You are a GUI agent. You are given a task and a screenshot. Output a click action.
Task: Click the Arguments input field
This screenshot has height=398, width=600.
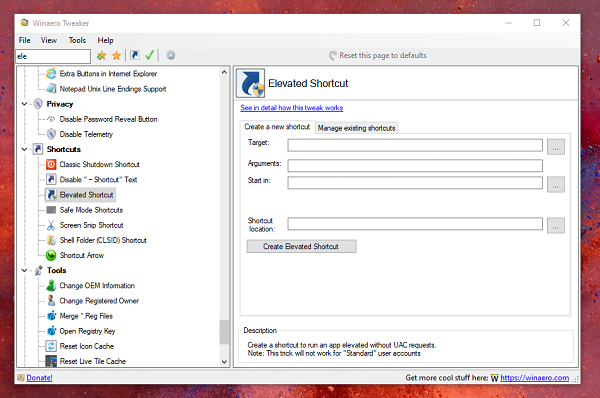415,165
